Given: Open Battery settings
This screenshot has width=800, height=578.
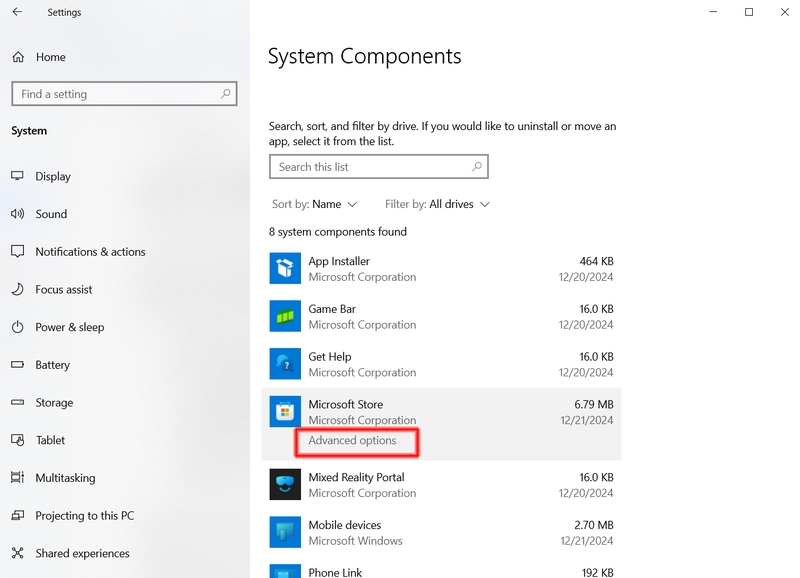Looking at the screenshot, I should coord(53,365).
